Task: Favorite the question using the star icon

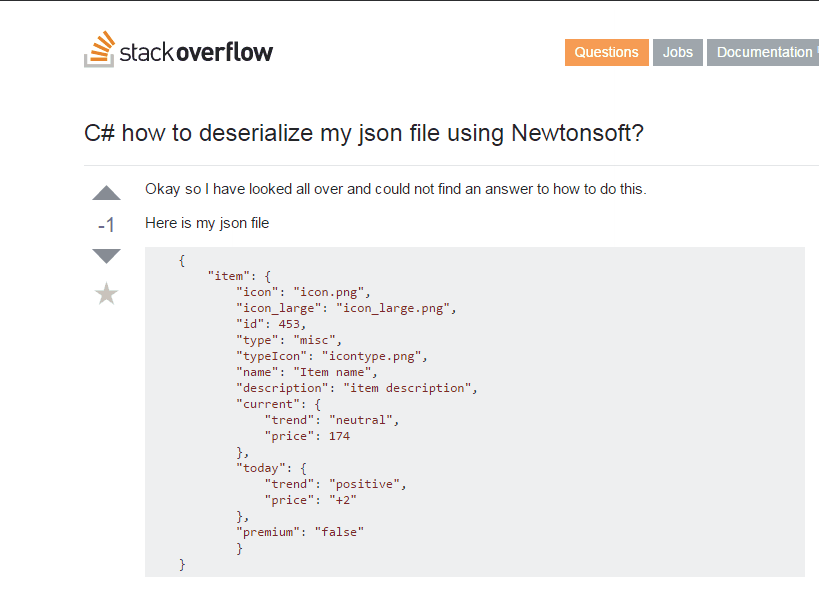Action: point(105,293)
